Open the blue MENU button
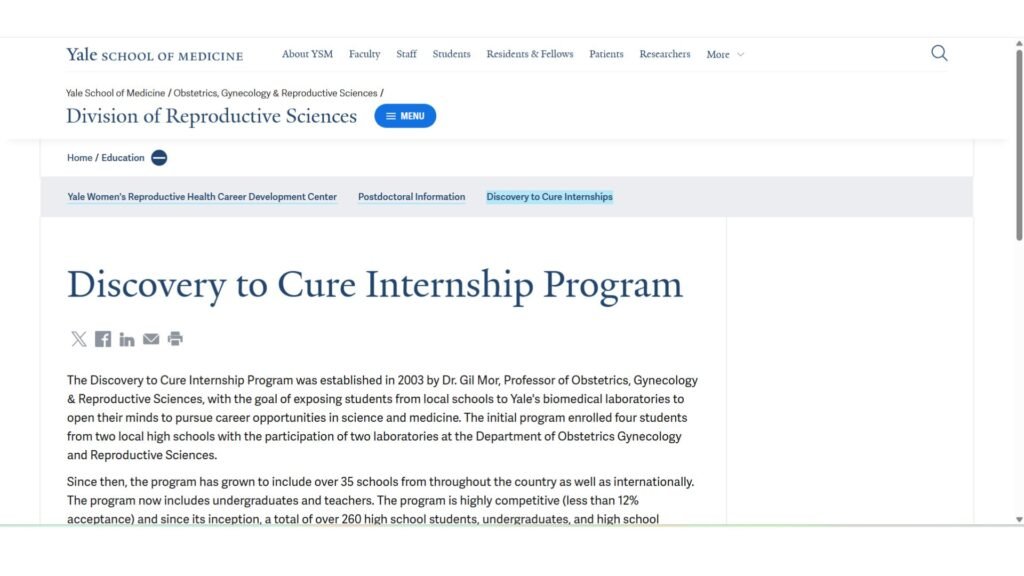 (405, 116)
